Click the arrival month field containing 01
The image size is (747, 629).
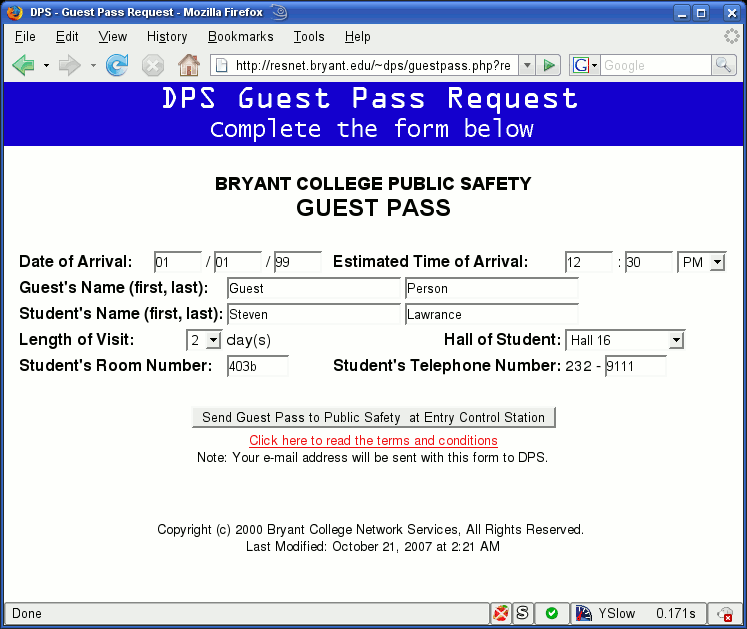(178, 262)
